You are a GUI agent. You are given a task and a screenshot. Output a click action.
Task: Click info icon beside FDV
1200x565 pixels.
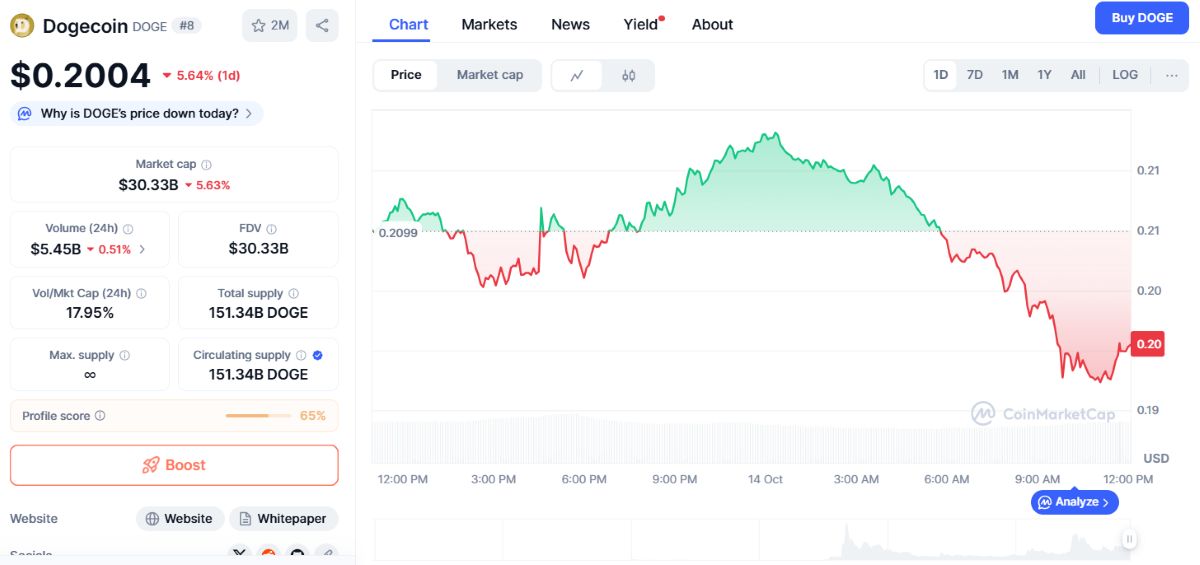pos(272,229)
